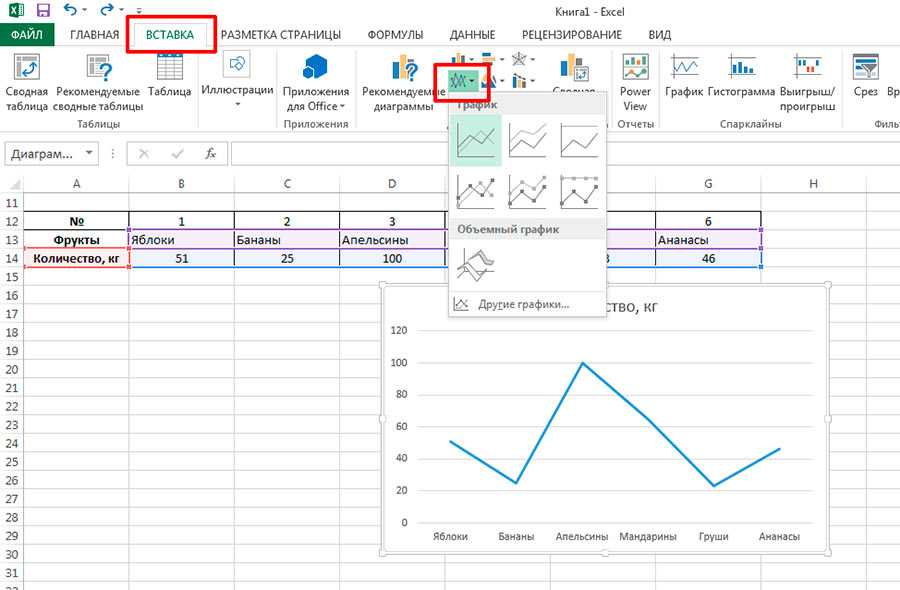Image resolution: width=900 pixels, height=590 pixels.
Task: Open the ДАННЫЕ ribbon tab
Action: 472,34
